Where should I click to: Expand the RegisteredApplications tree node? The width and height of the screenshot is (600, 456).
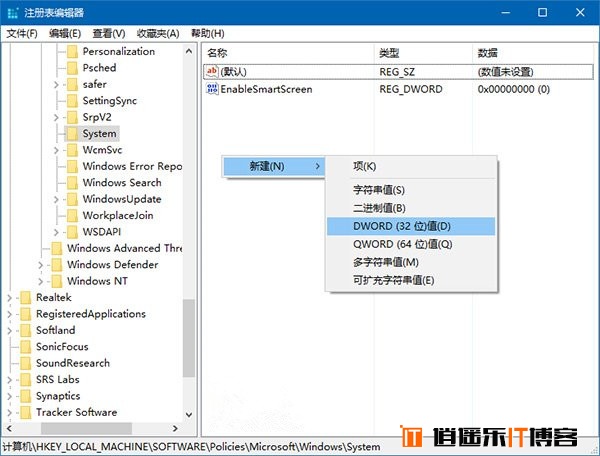(10, 314)
